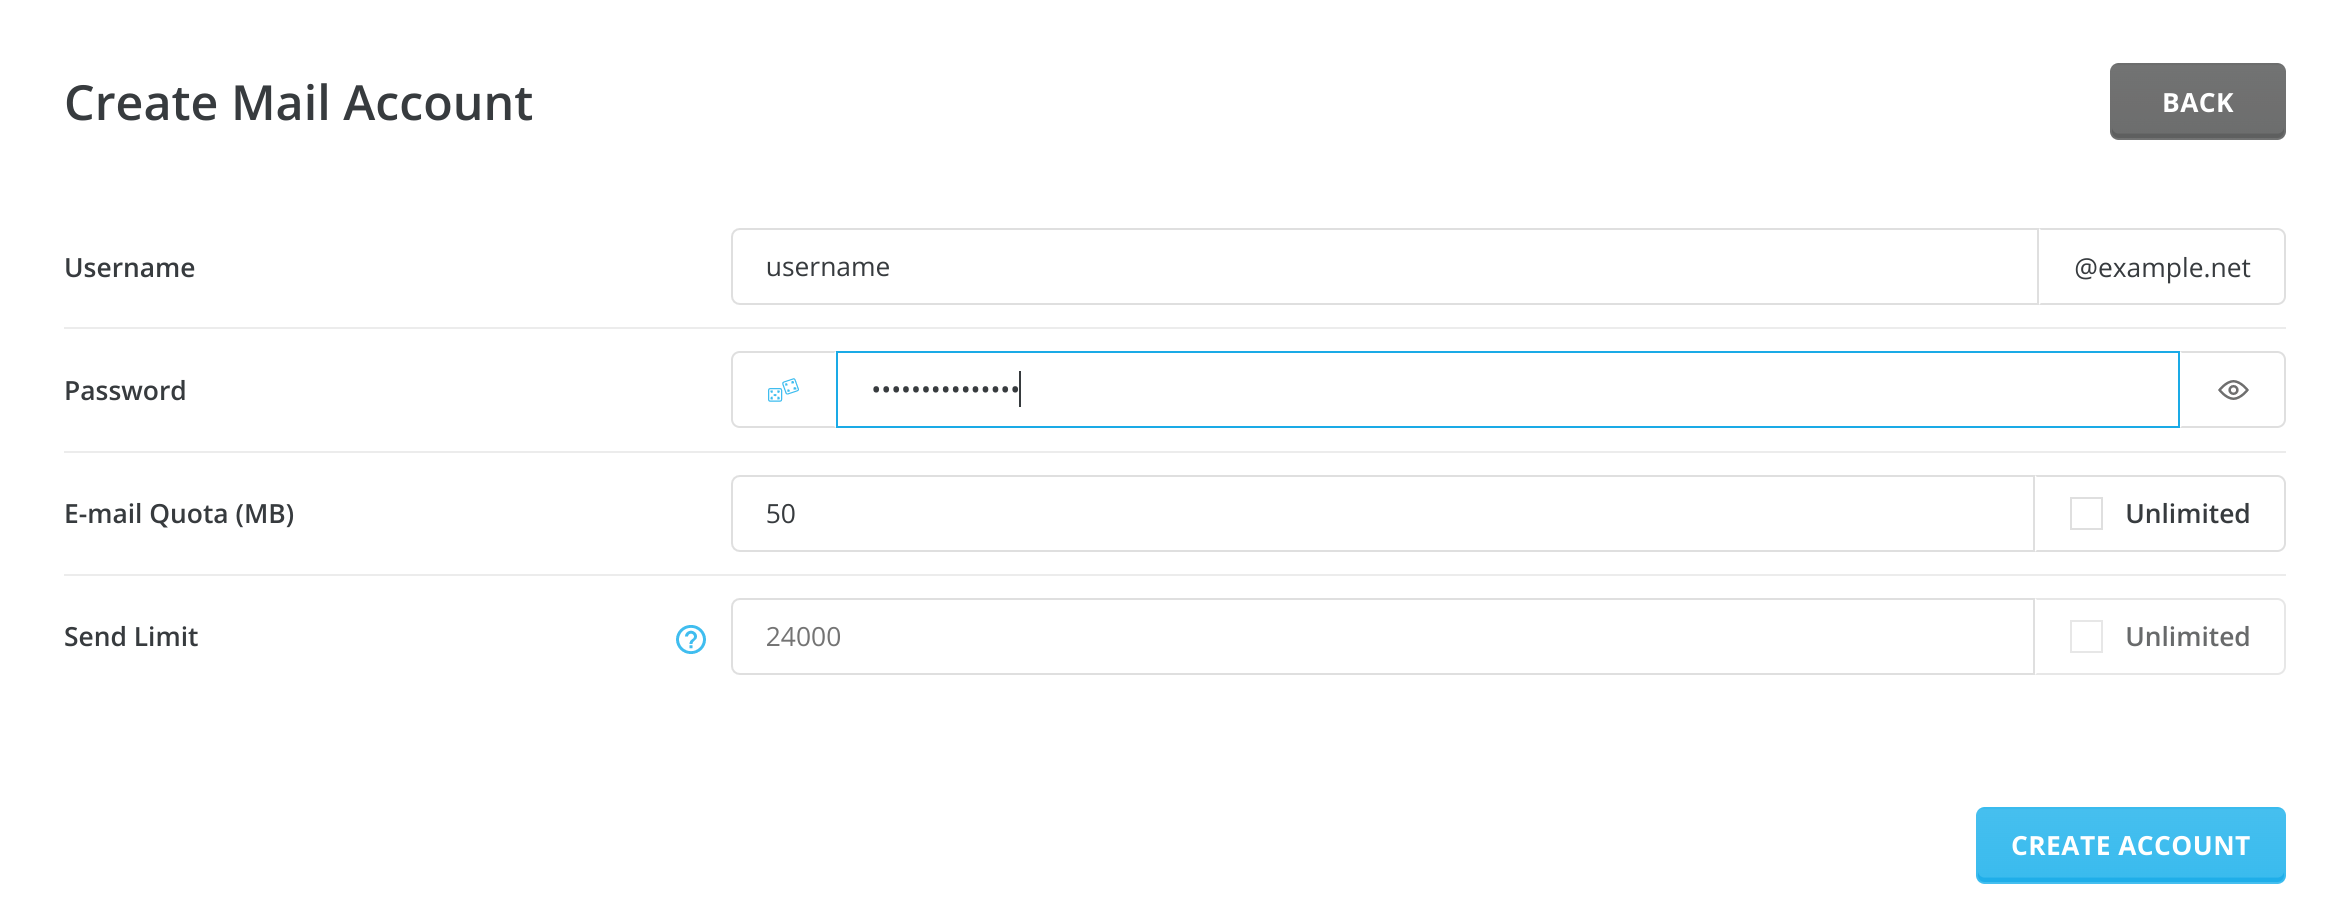Click the dice icon to generate password
Image resolution: width=2330 pixels, height=921 pixels.
click(783, 390)
